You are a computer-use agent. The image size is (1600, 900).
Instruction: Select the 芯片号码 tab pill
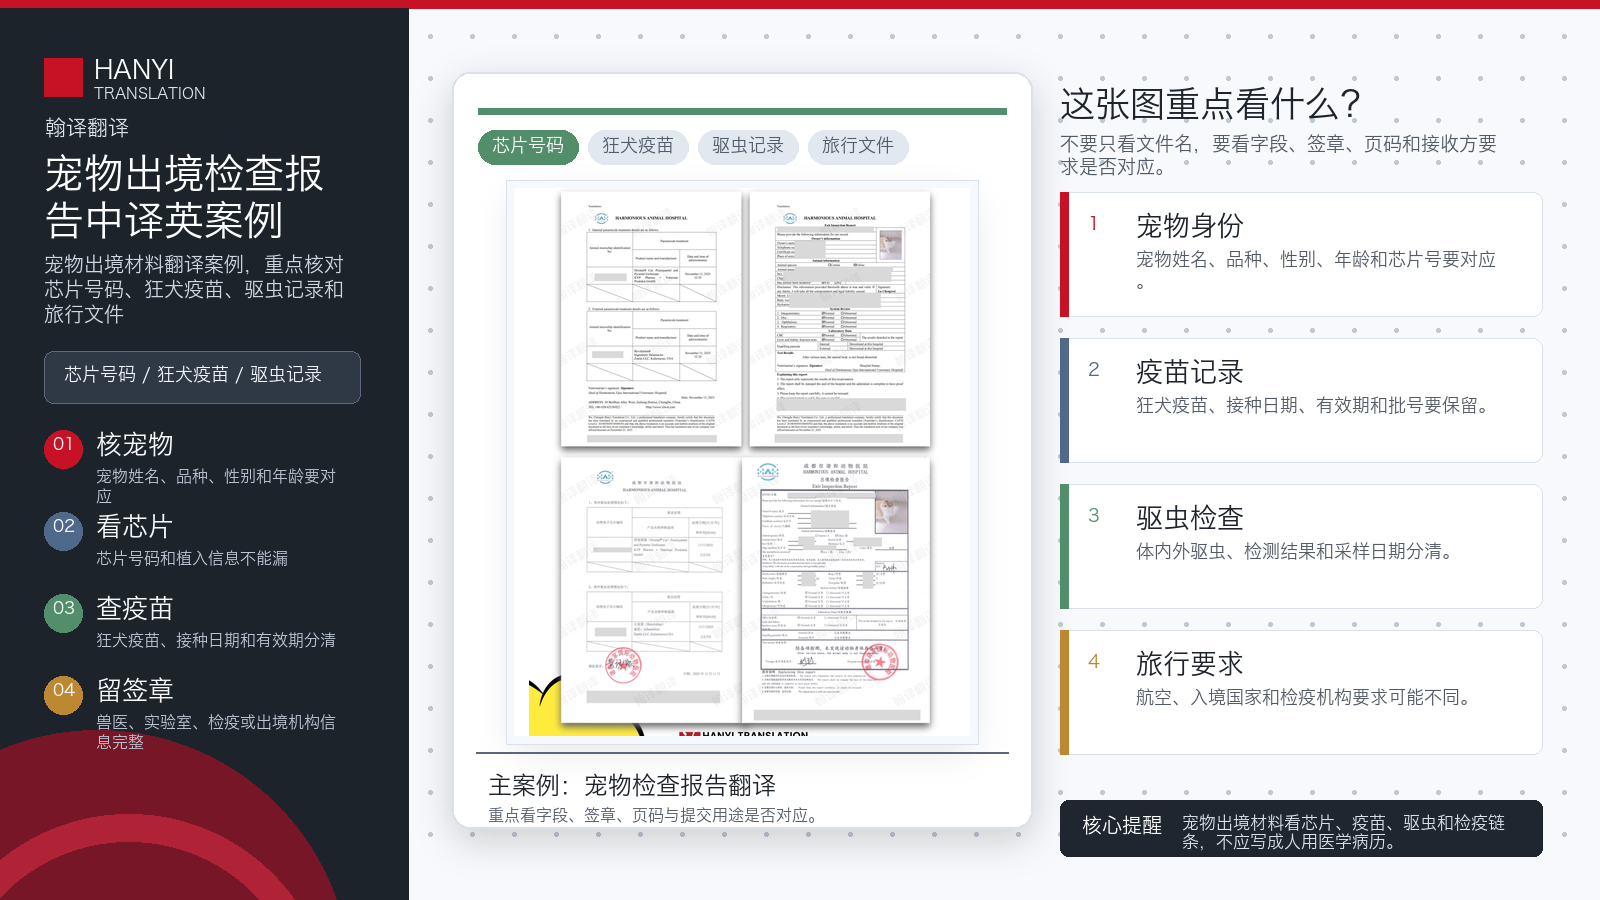coord(528,146)
